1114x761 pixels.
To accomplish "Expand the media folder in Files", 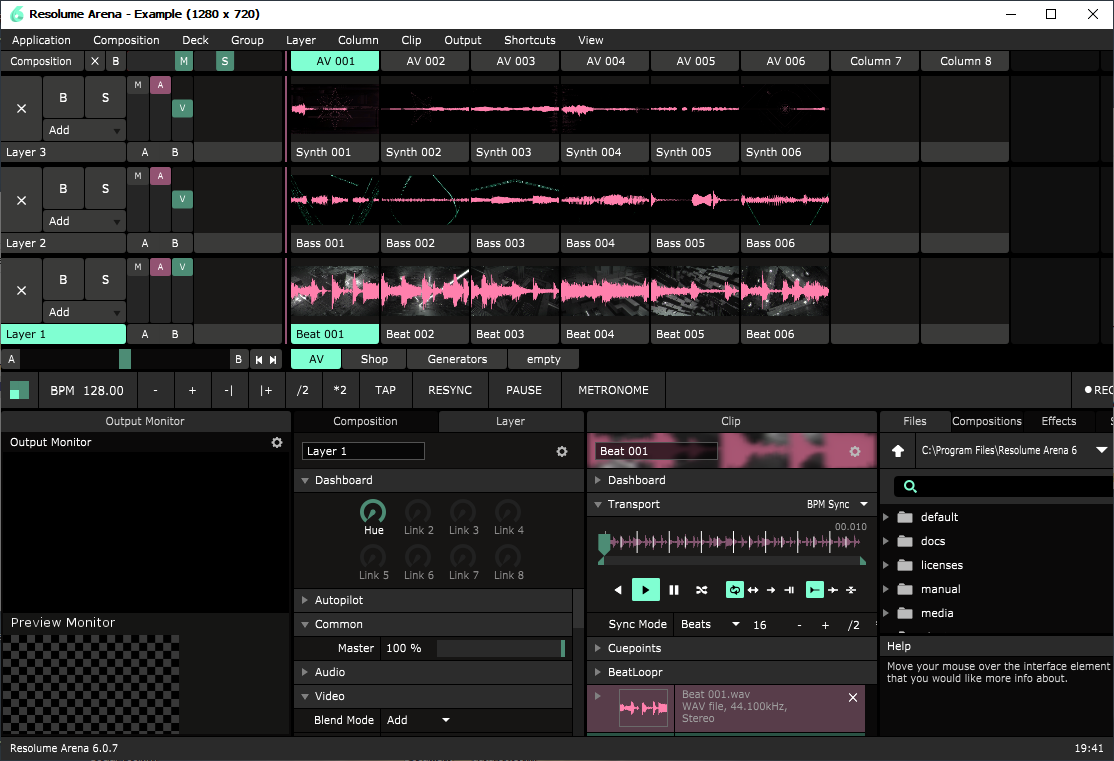I will [886, 612].
